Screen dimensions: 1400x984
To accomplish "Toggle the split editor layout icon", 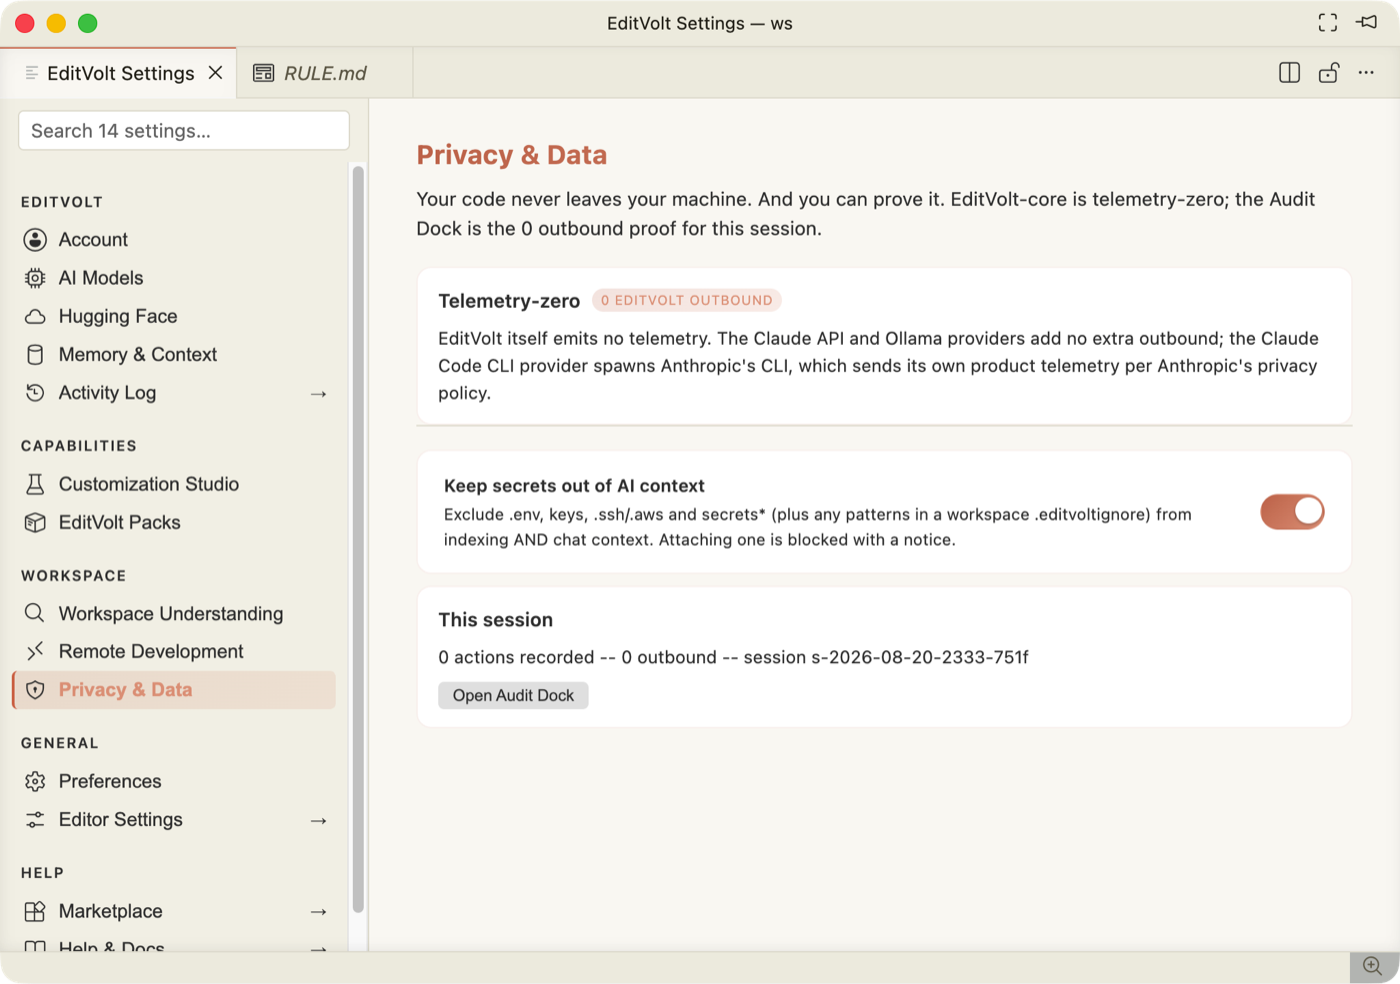I will pyautogui.click(x=1290, y=73).
